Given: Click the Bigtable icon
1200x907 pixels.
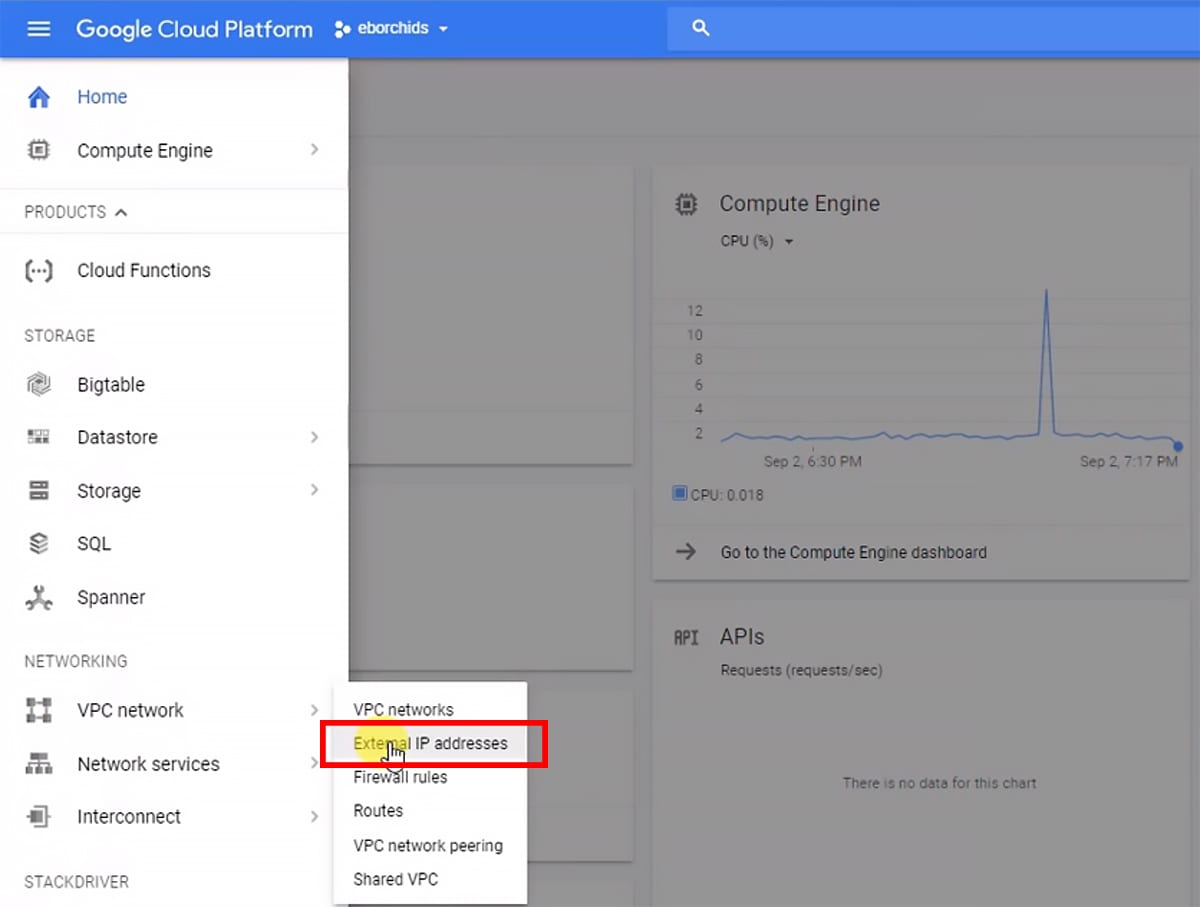Looking at the screenshot, I should tap(38, 384).
